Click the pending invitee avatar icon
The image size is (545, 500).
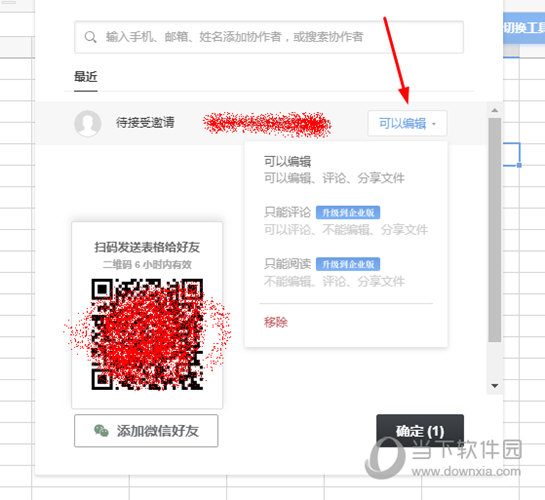(x=88, y=123)
